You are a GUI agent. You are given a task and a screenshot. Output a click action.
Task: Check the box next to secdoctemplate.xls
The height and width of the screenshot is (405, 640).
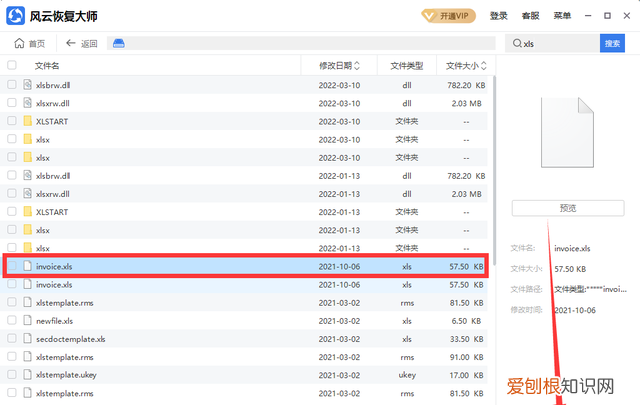click(12, 339)
